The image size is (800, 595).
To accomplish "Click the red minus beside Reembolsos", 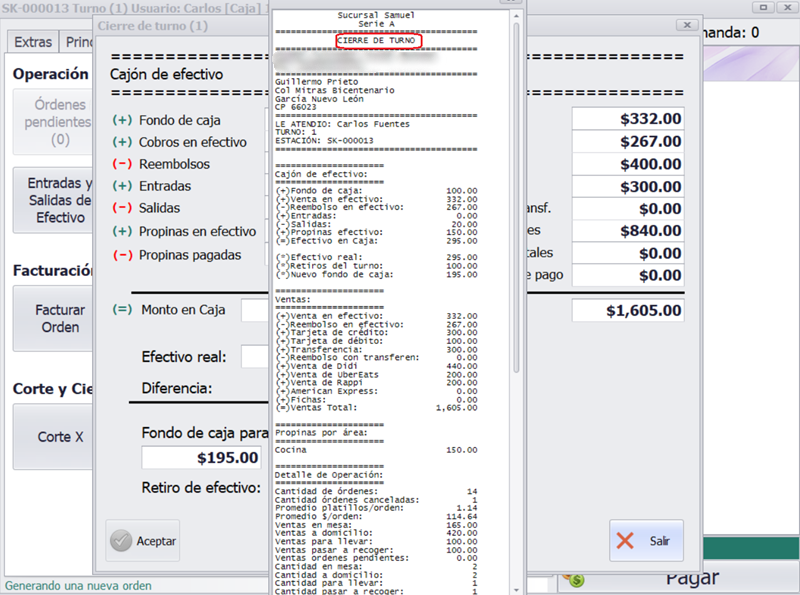I will pyautogui.click(x=122, y=164).
